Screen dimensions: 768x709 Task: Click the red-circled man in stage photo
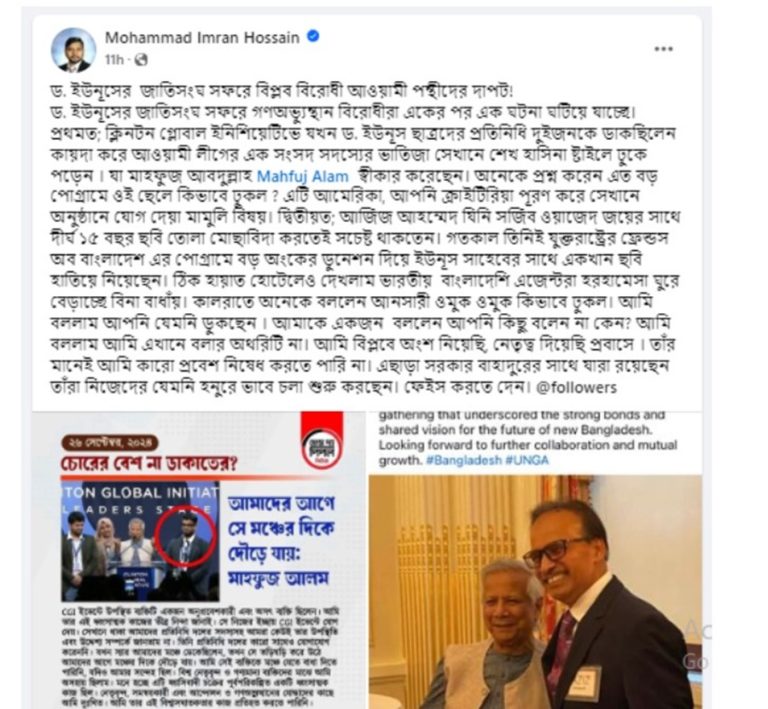(185, 540)
